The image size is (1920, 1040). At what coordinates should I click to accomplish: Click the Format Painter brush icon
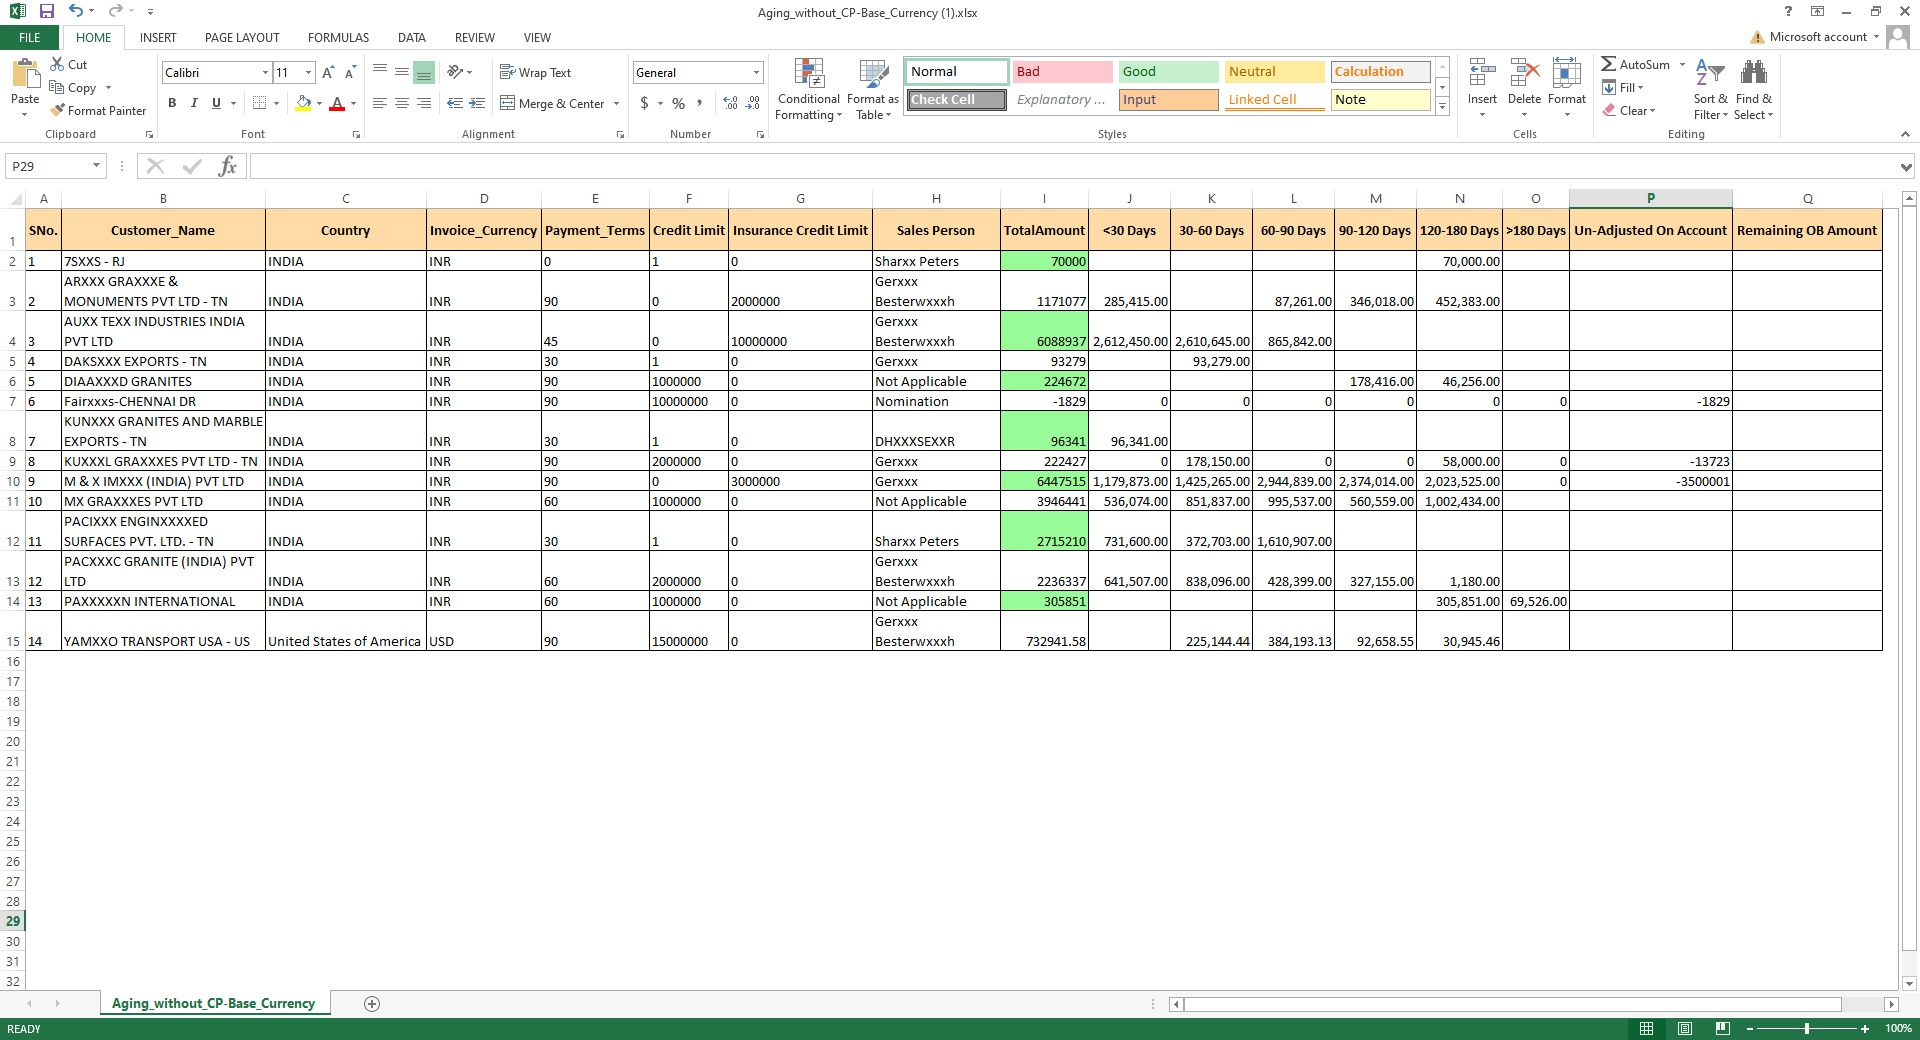coord(58,111)
